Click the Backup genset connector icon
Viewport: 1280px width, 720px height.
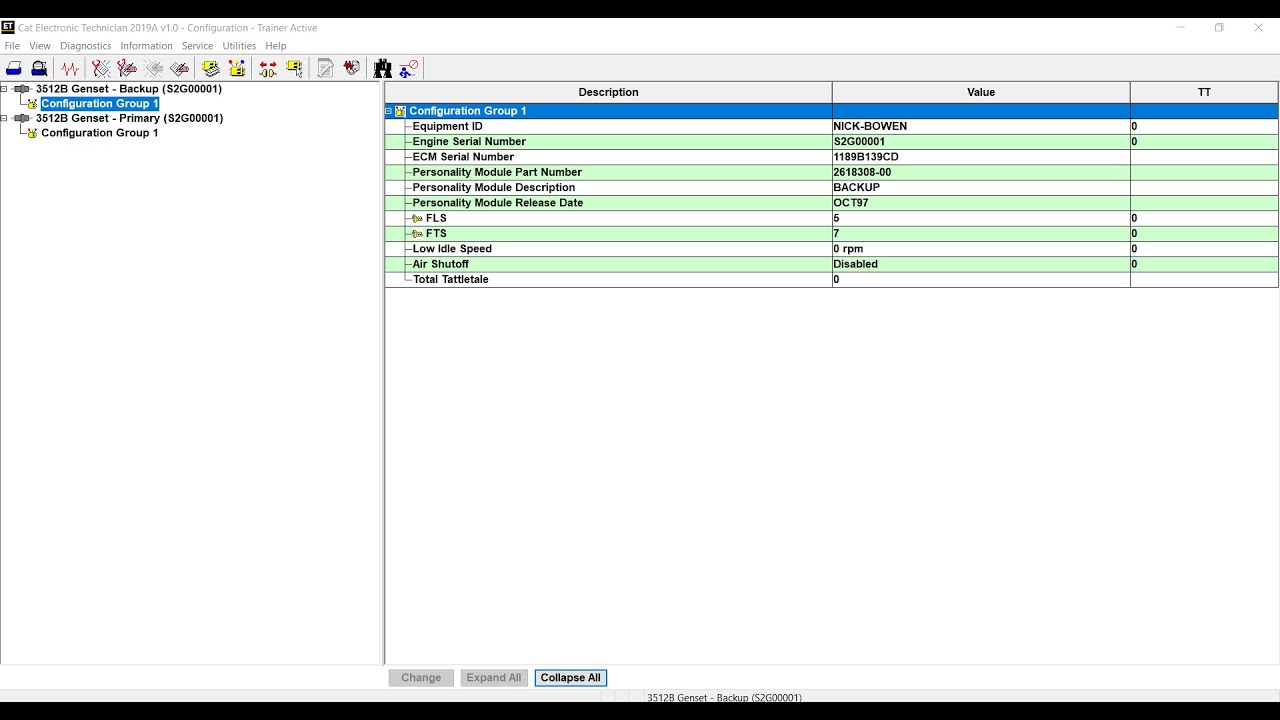23,89
